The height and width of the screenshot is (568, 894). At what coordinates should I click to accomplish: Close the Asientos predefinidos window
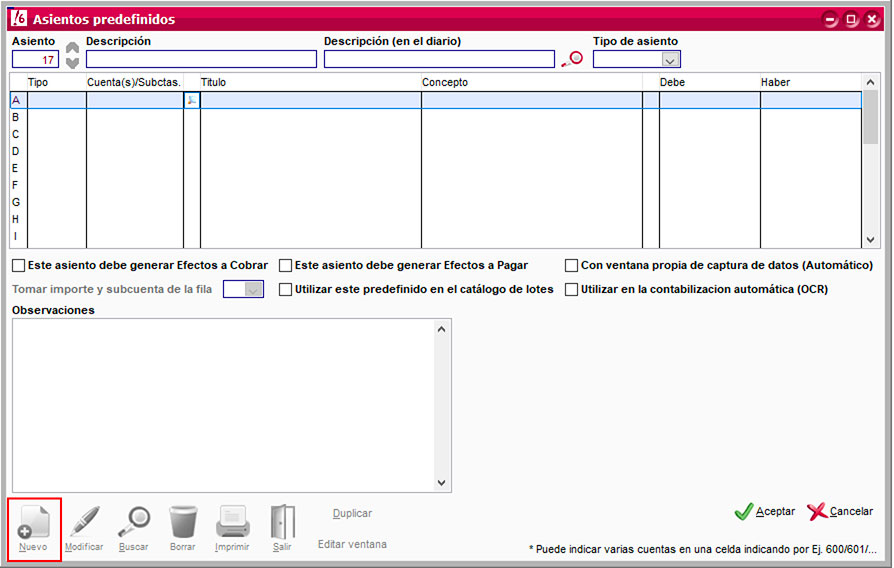[872, 19]
